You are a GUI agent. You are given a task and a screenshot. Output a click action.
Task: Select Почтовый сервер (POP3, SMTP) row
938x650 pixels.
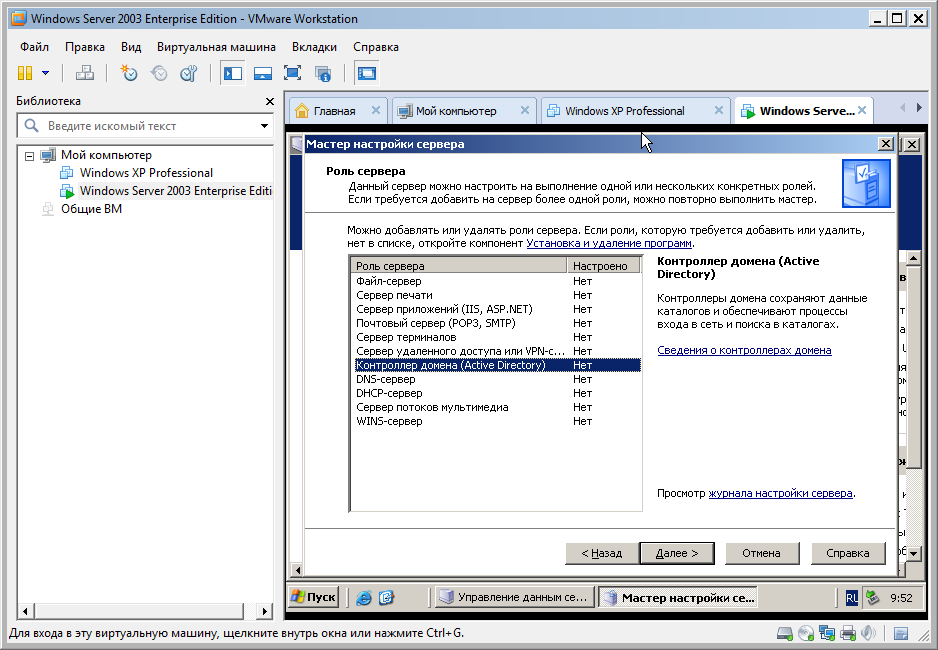click(497, 323)
